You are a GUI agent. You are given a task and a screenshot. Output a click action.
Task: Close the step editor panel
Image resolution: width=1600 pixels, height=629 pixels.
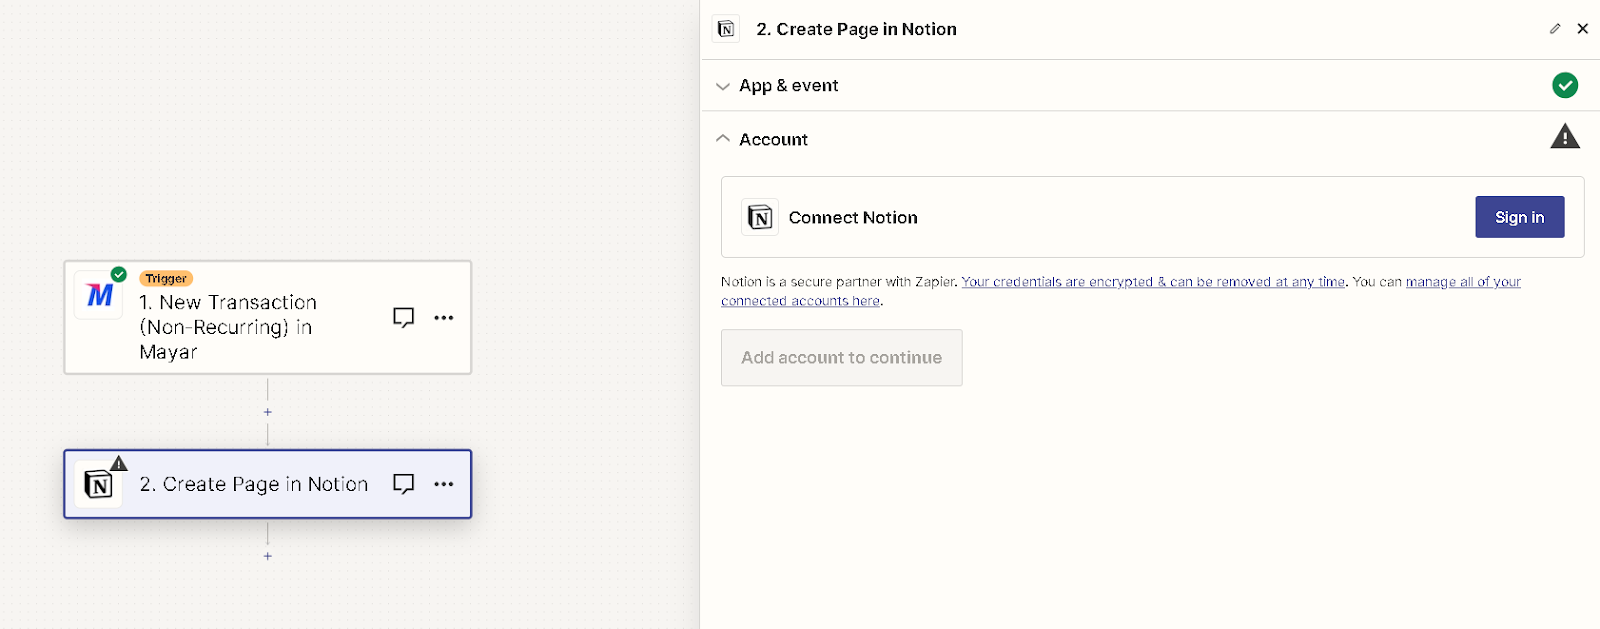point(1583,29)
